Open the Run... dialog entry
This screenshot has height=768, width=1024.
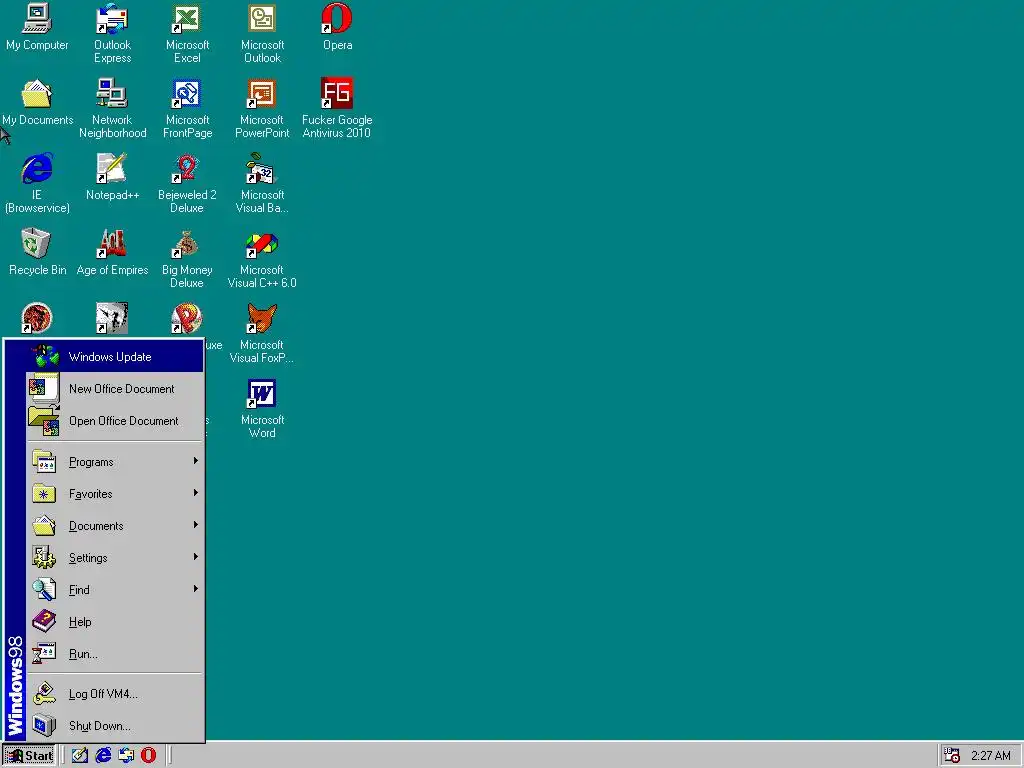coord(115,654)
